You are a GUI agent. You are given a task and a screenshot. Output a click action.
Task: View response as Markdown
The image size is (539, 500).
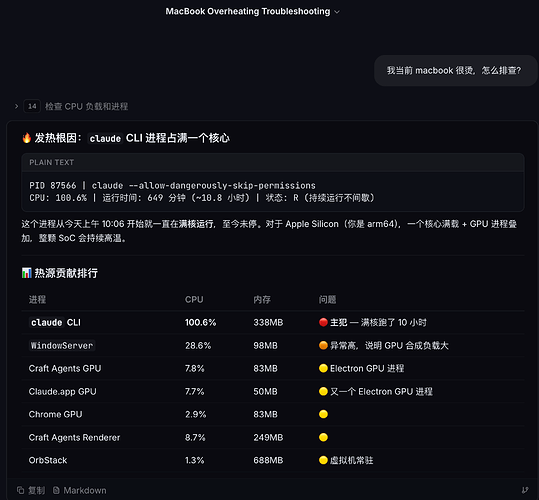tap(80, 490)
